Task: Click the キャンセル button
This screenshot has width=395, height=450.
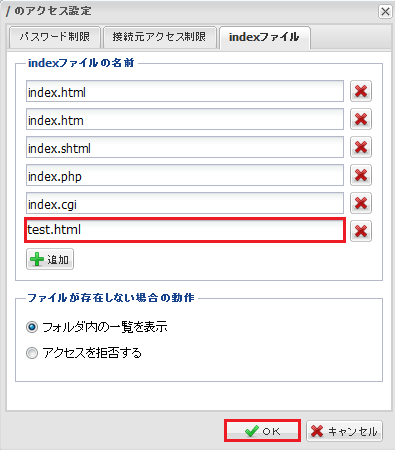Action: tap(344, 431)
